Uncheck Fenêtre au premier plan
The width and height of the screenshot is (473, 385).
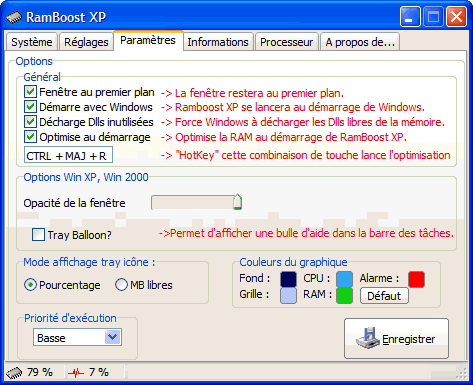tap(30, 92)
